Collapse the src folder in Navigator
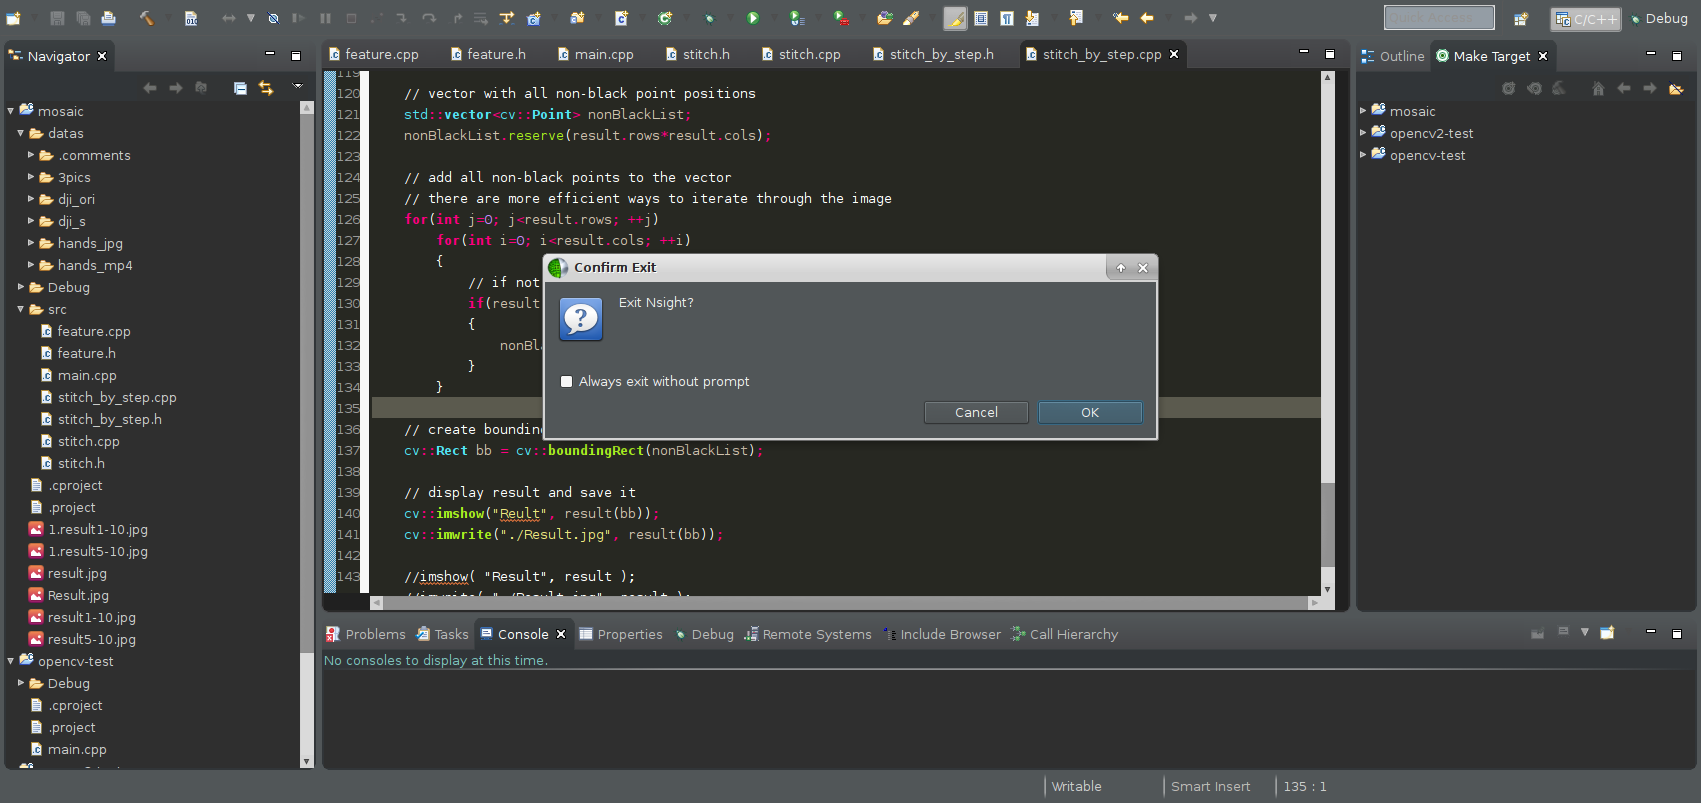The width and height of the screenshot is (1701, 803). [x=21, y=309]
